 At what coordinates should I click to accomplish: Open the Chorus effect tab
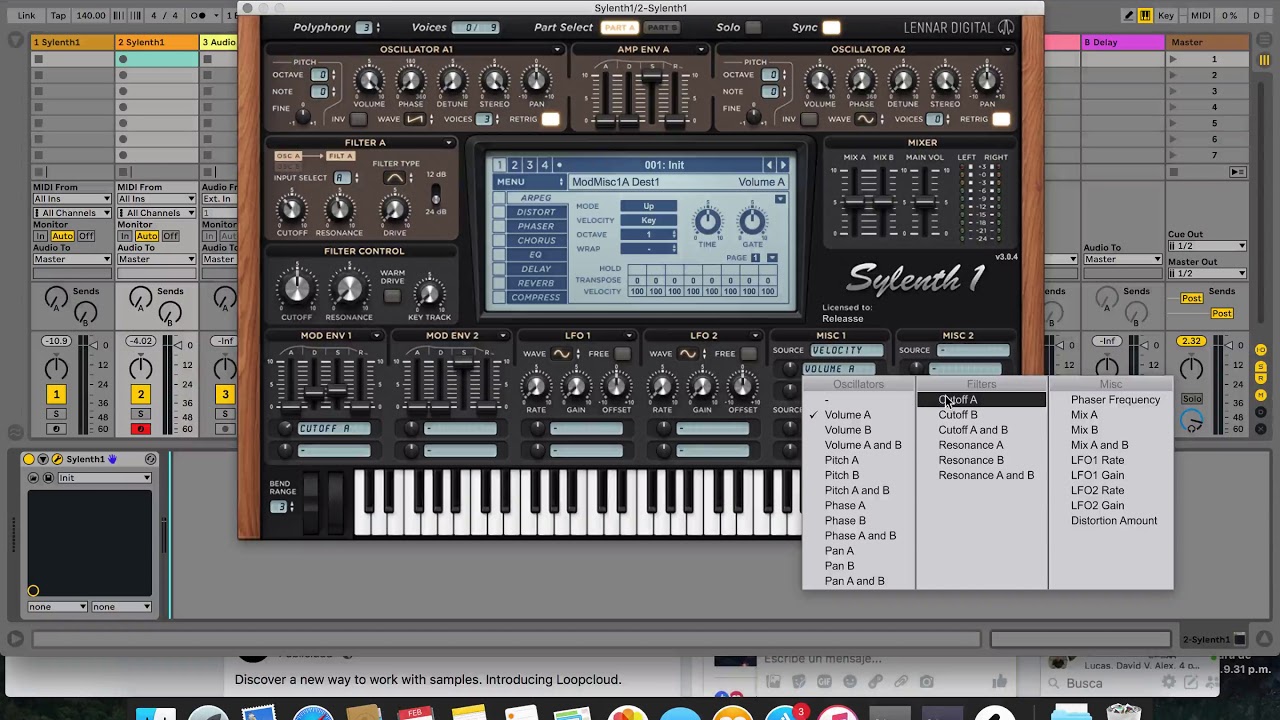click(x=536, y=240)
